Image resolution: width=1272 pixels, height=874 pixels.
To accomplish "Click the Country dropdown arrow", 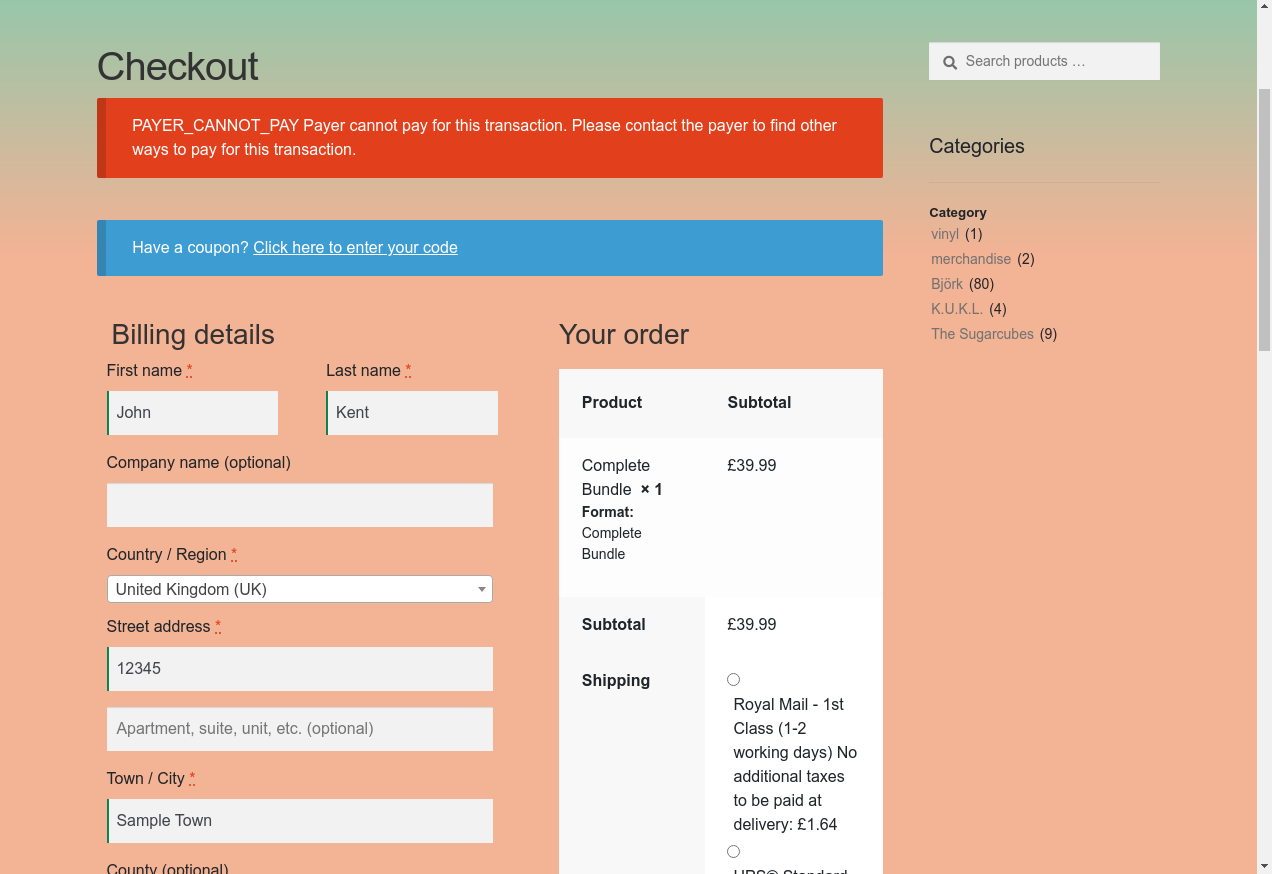I will [482, 589].
